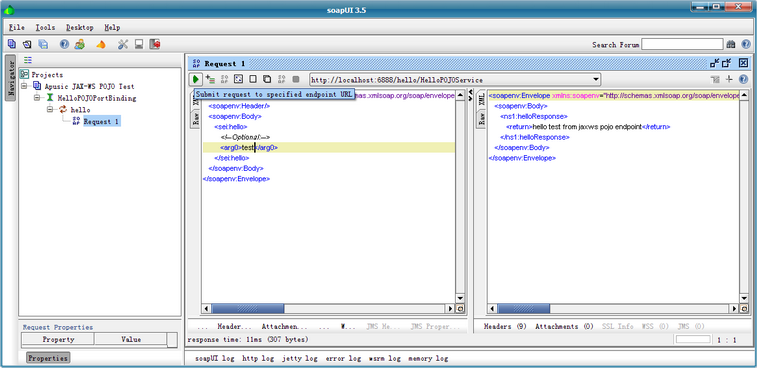Add this request to a TestCase

point(210,79)
